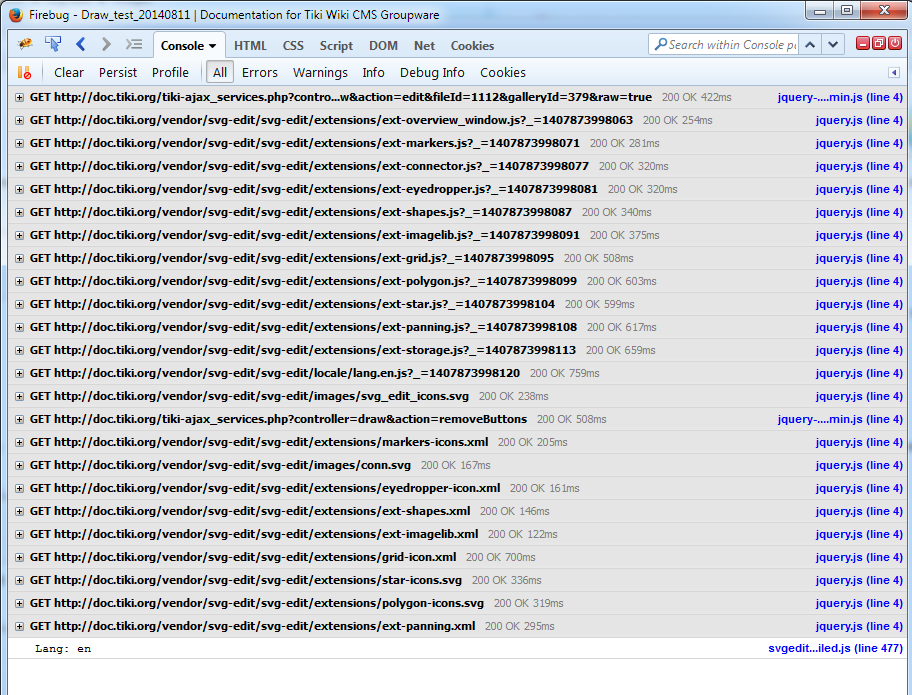The width and height of the screenshot is (912, 695).
Task: Expand the svg_edit_icons.svg request
Action: click(19, 396)
